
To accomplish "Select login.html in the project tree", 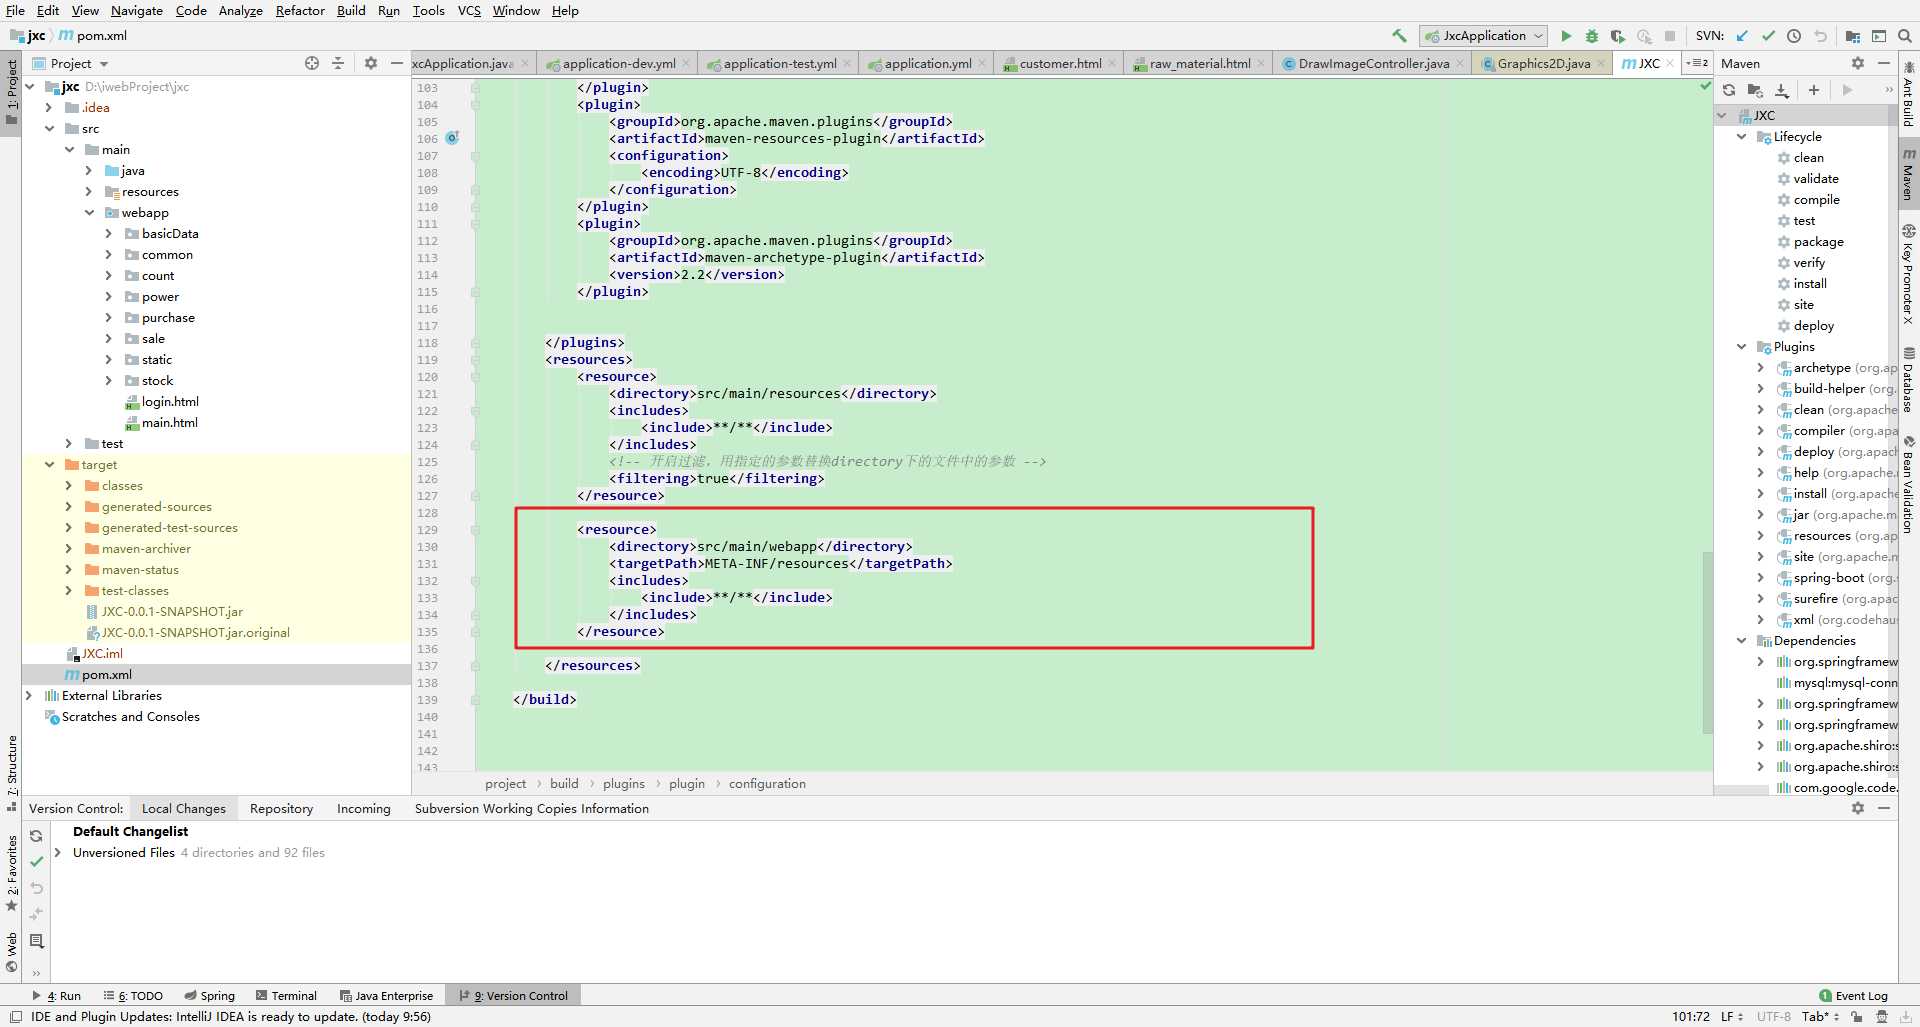I will 170,401.
